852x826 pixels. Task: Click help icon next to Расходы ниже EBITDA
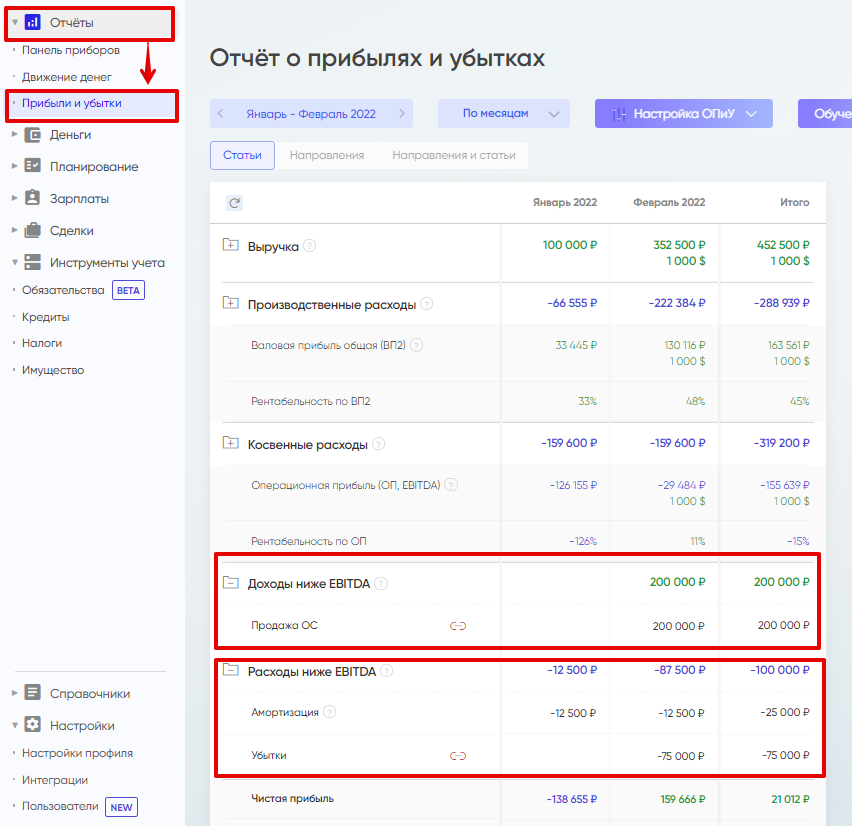386,672
